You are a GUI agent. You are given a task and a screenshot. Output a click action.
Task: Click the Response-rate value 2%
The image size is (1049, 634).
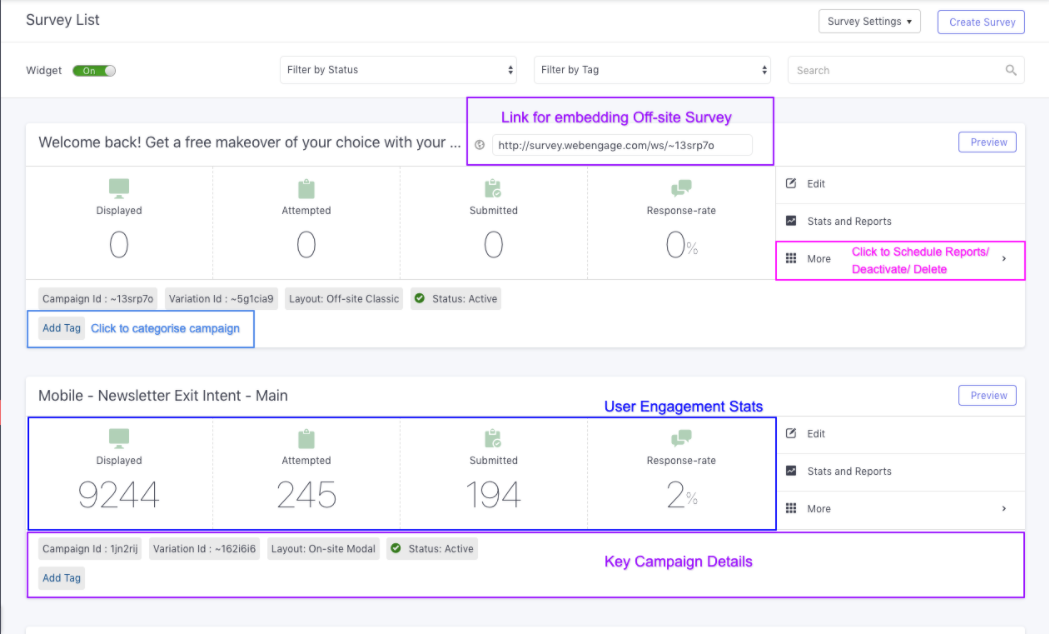(682, 496)
